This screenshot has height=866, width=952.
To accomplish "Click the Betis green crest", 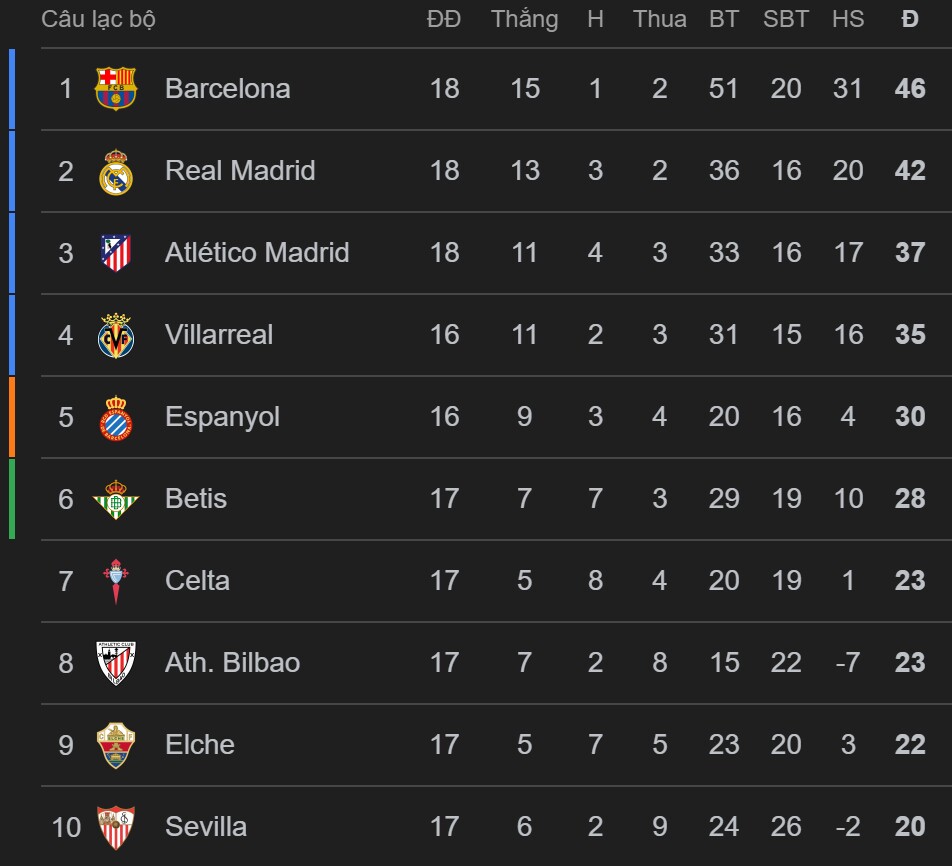I will point(116,499).
